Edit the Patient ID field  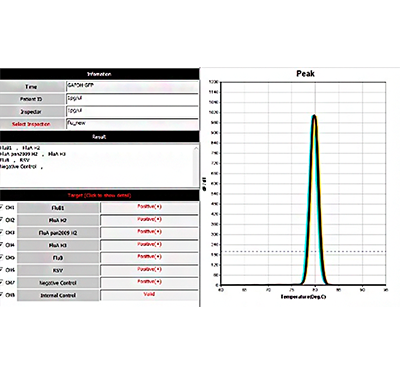132,99
